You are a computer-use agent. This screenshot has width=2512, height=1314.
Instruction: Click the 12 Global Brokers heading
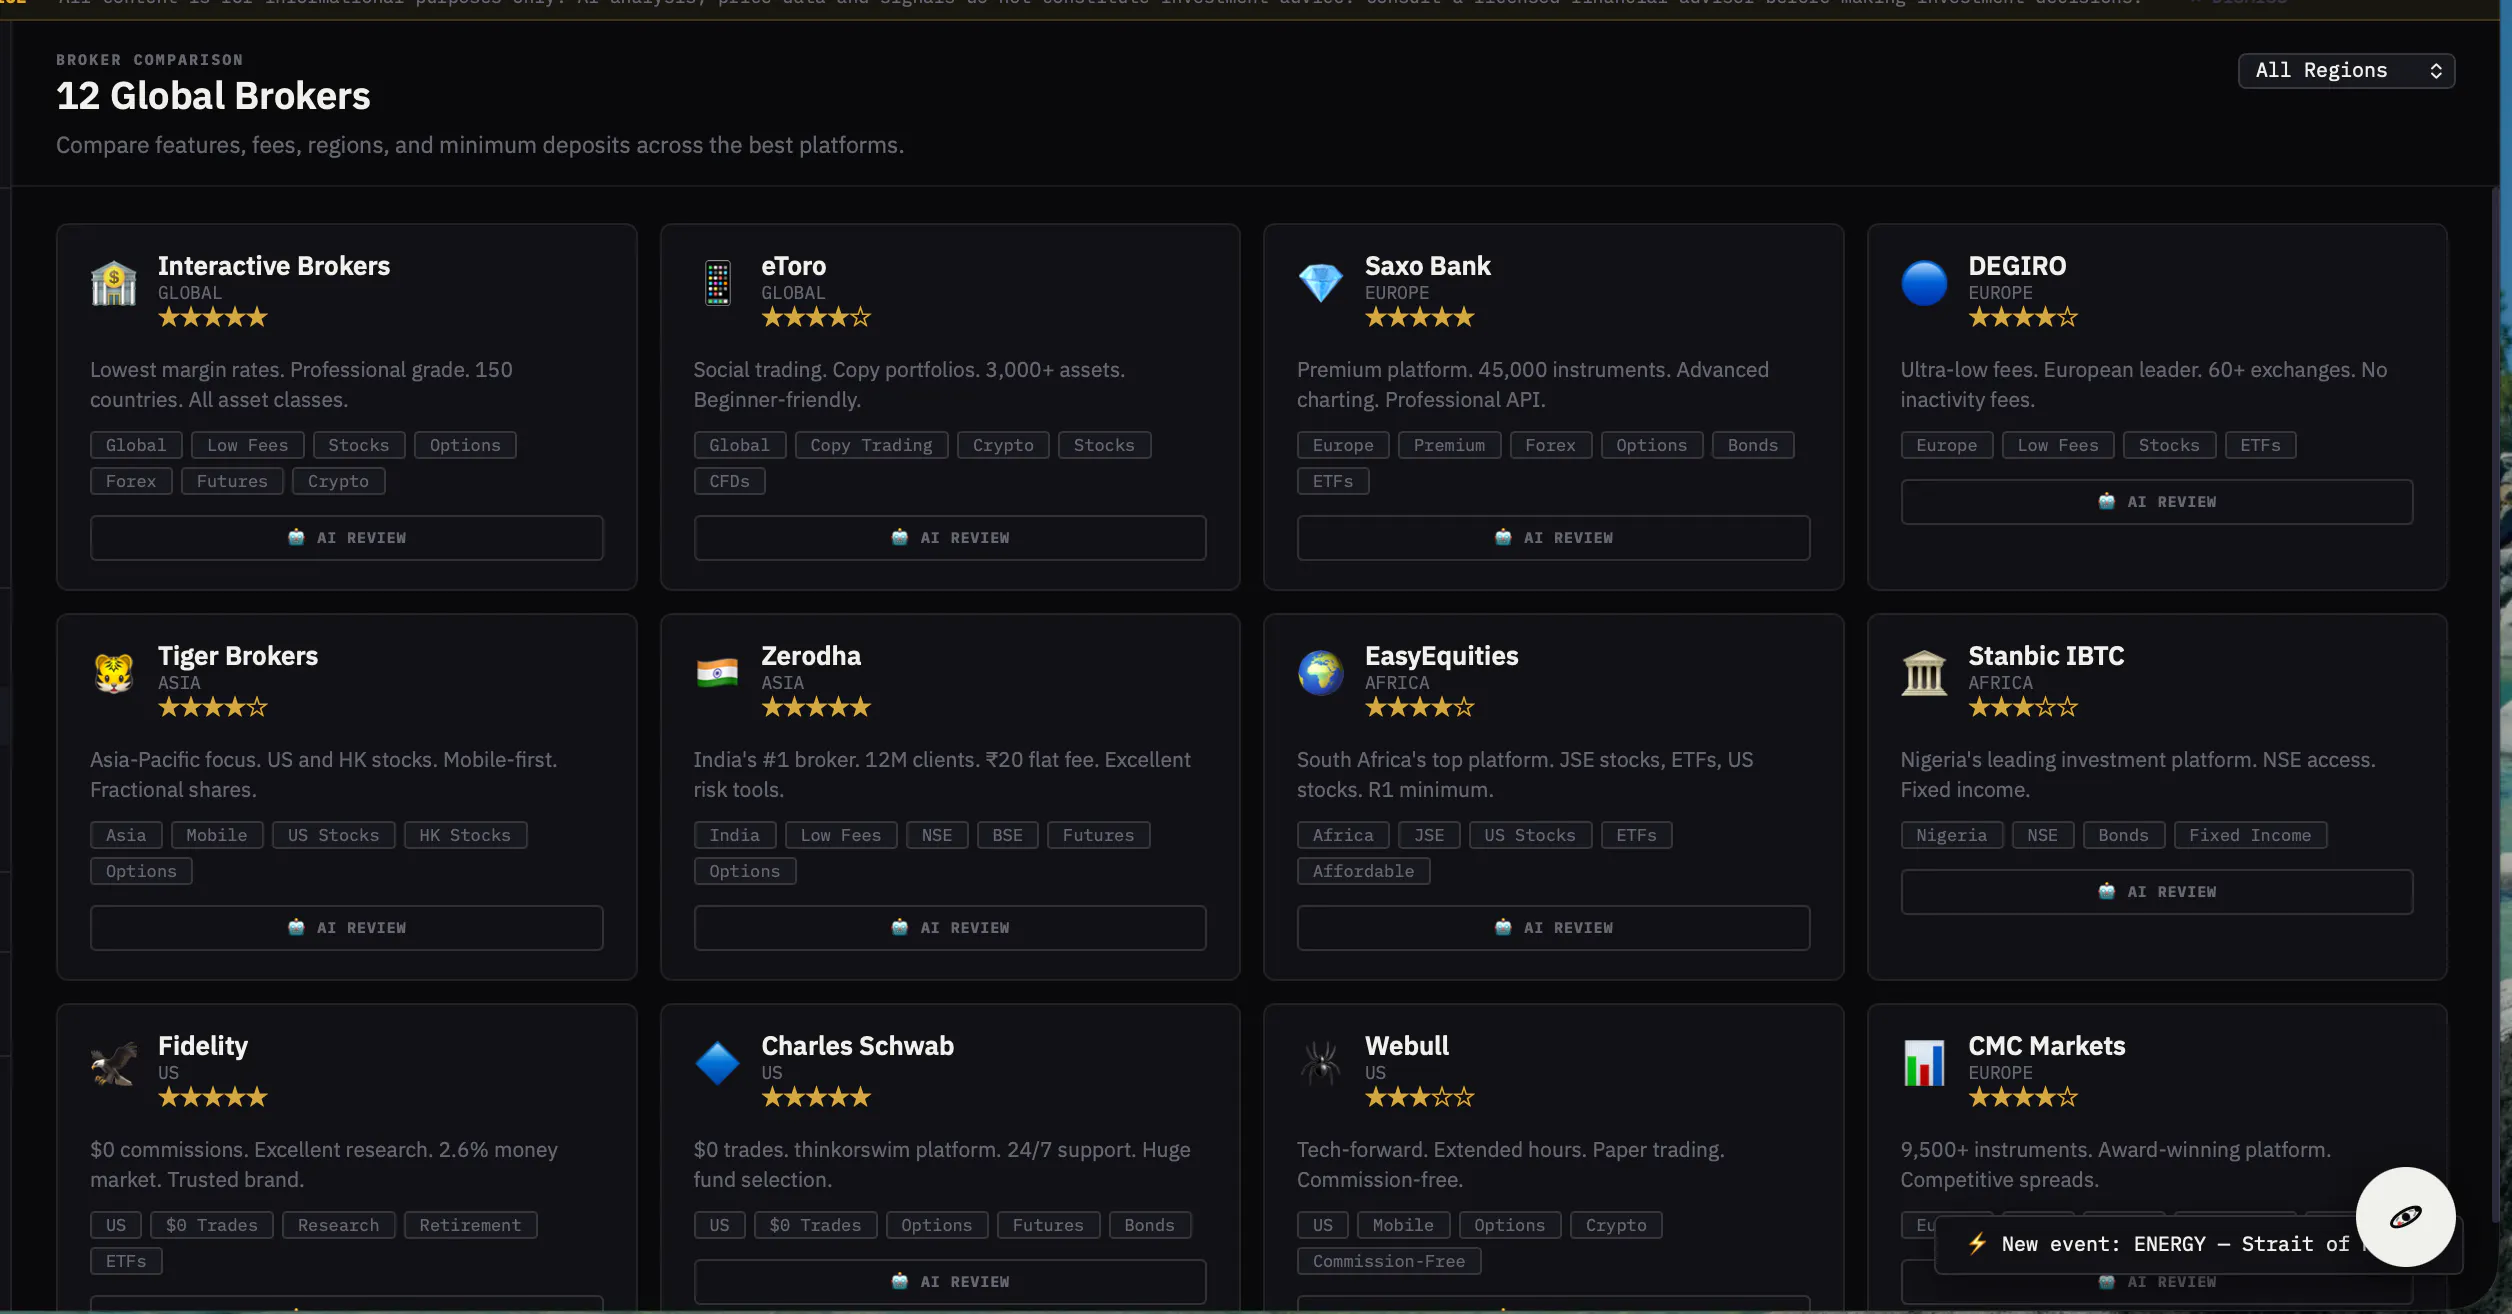click(x=213, y=96)
